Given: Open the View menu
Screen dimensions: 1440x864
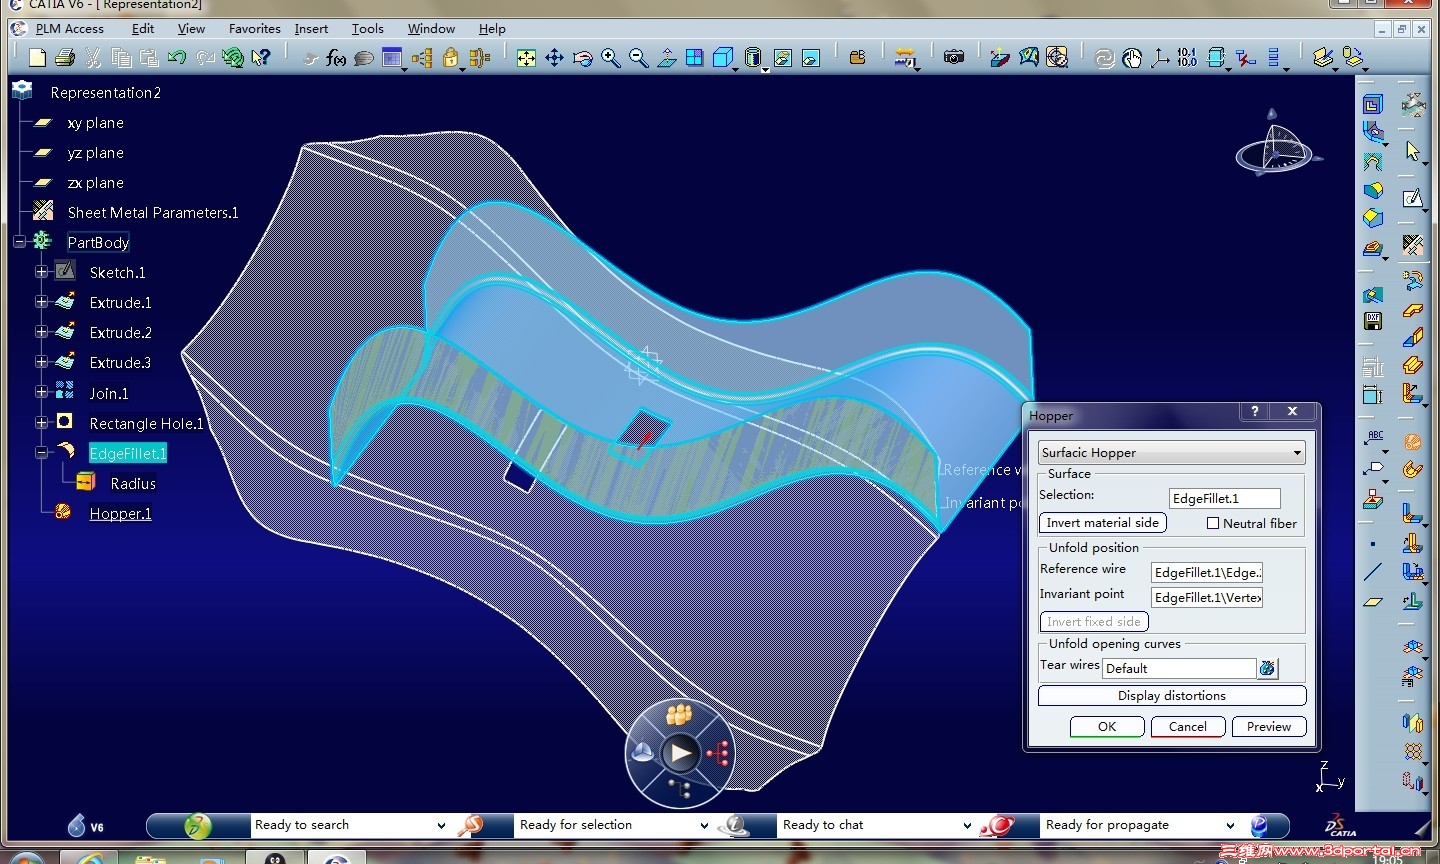Looking at the screenshot, I should coord(191,29).
